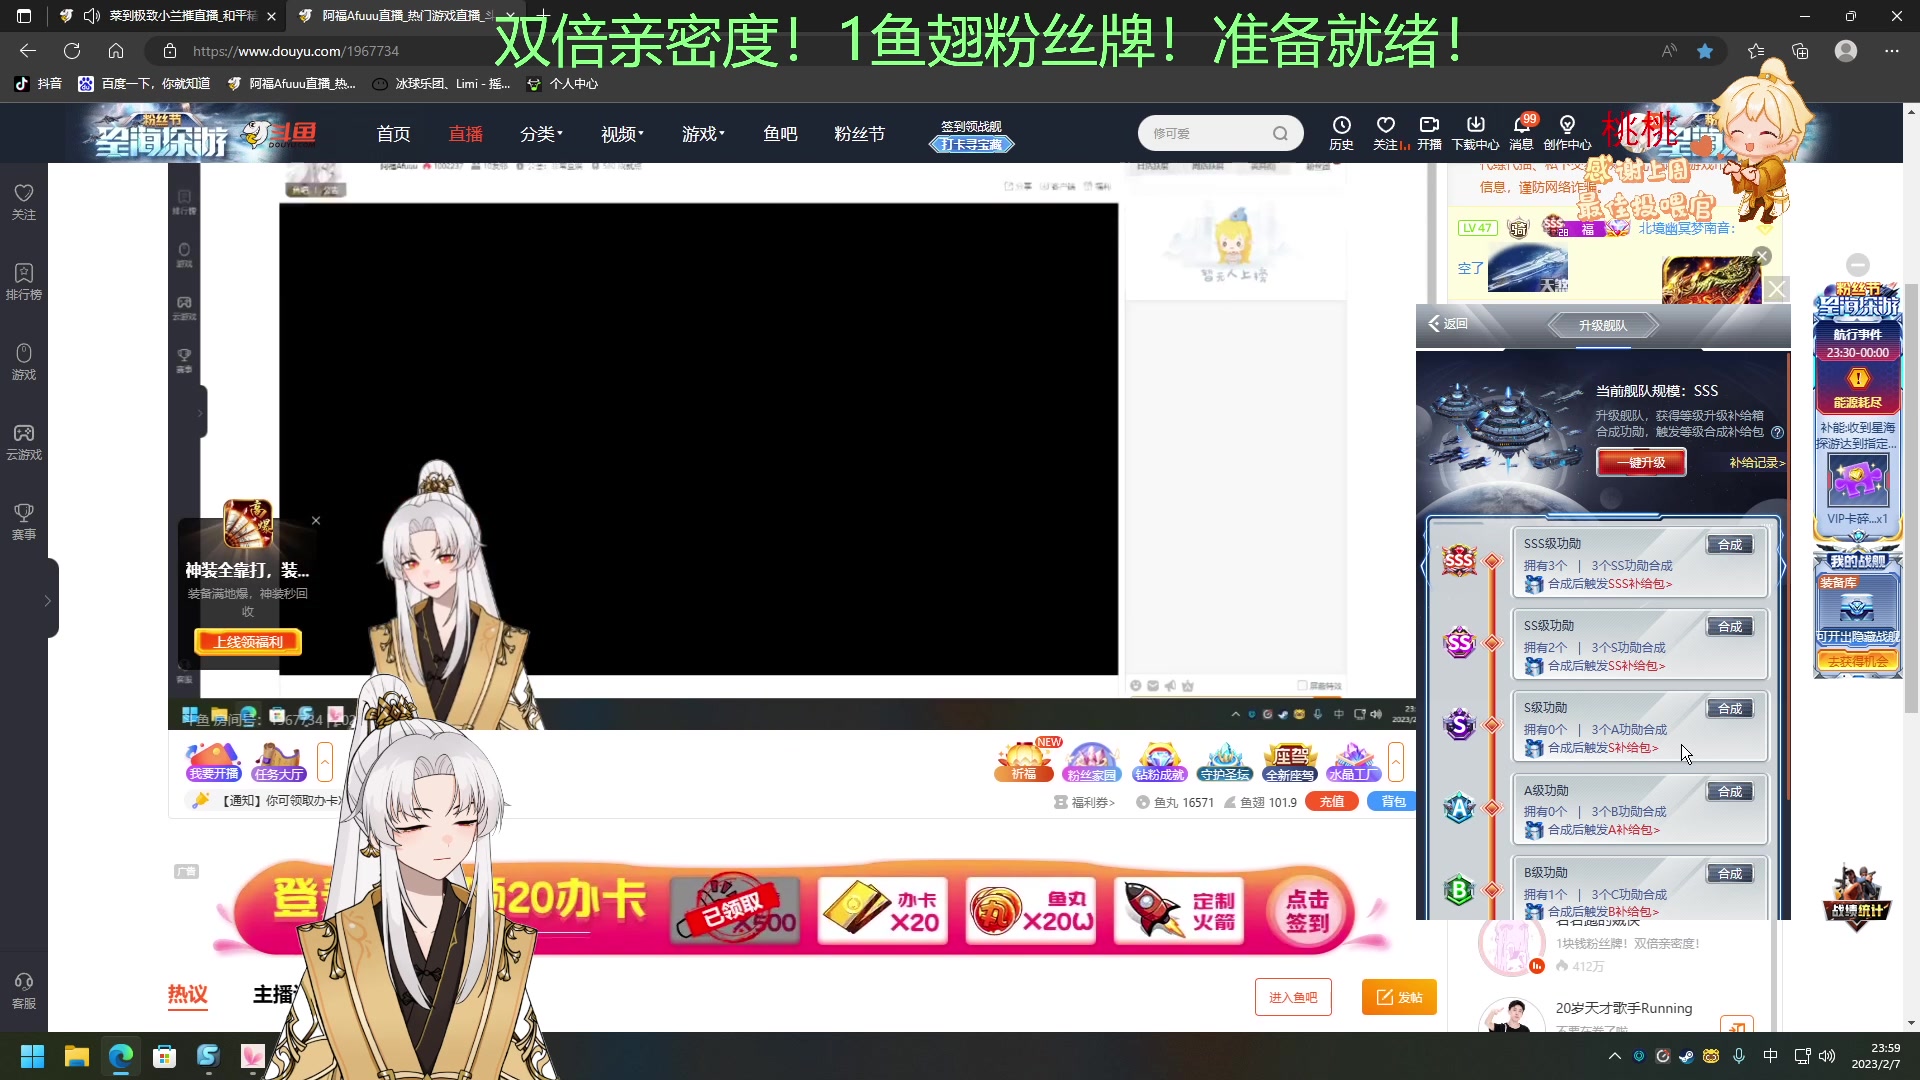The image size is (1920, 1080).
Task: Expand the 视频 dropdown in the nav bar
Action: click(622, 134)
